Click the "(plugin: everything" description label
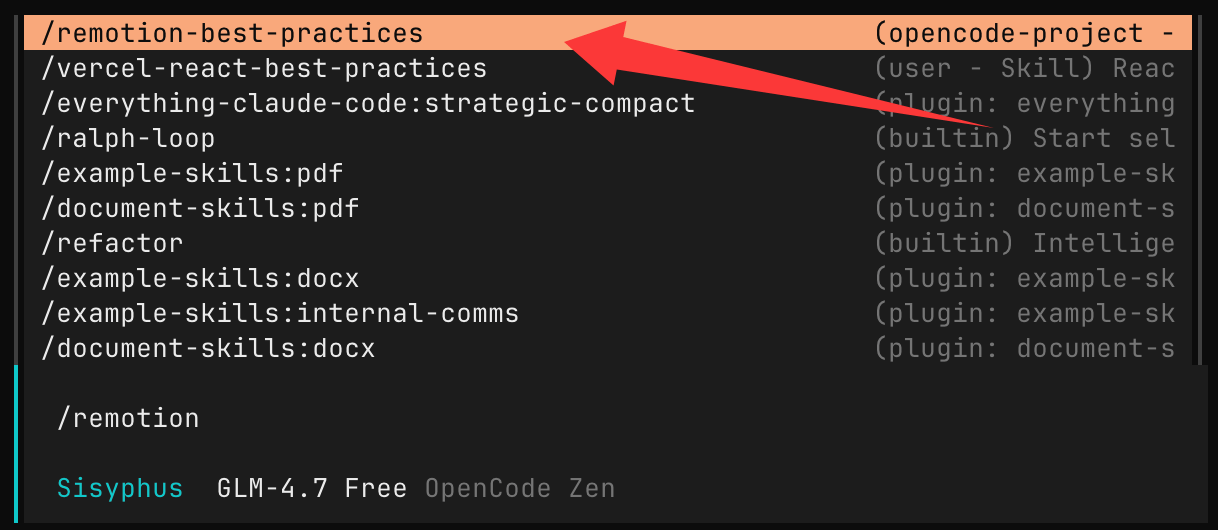The width and height of the screenshot is (1218, 530). point(1024,104)
